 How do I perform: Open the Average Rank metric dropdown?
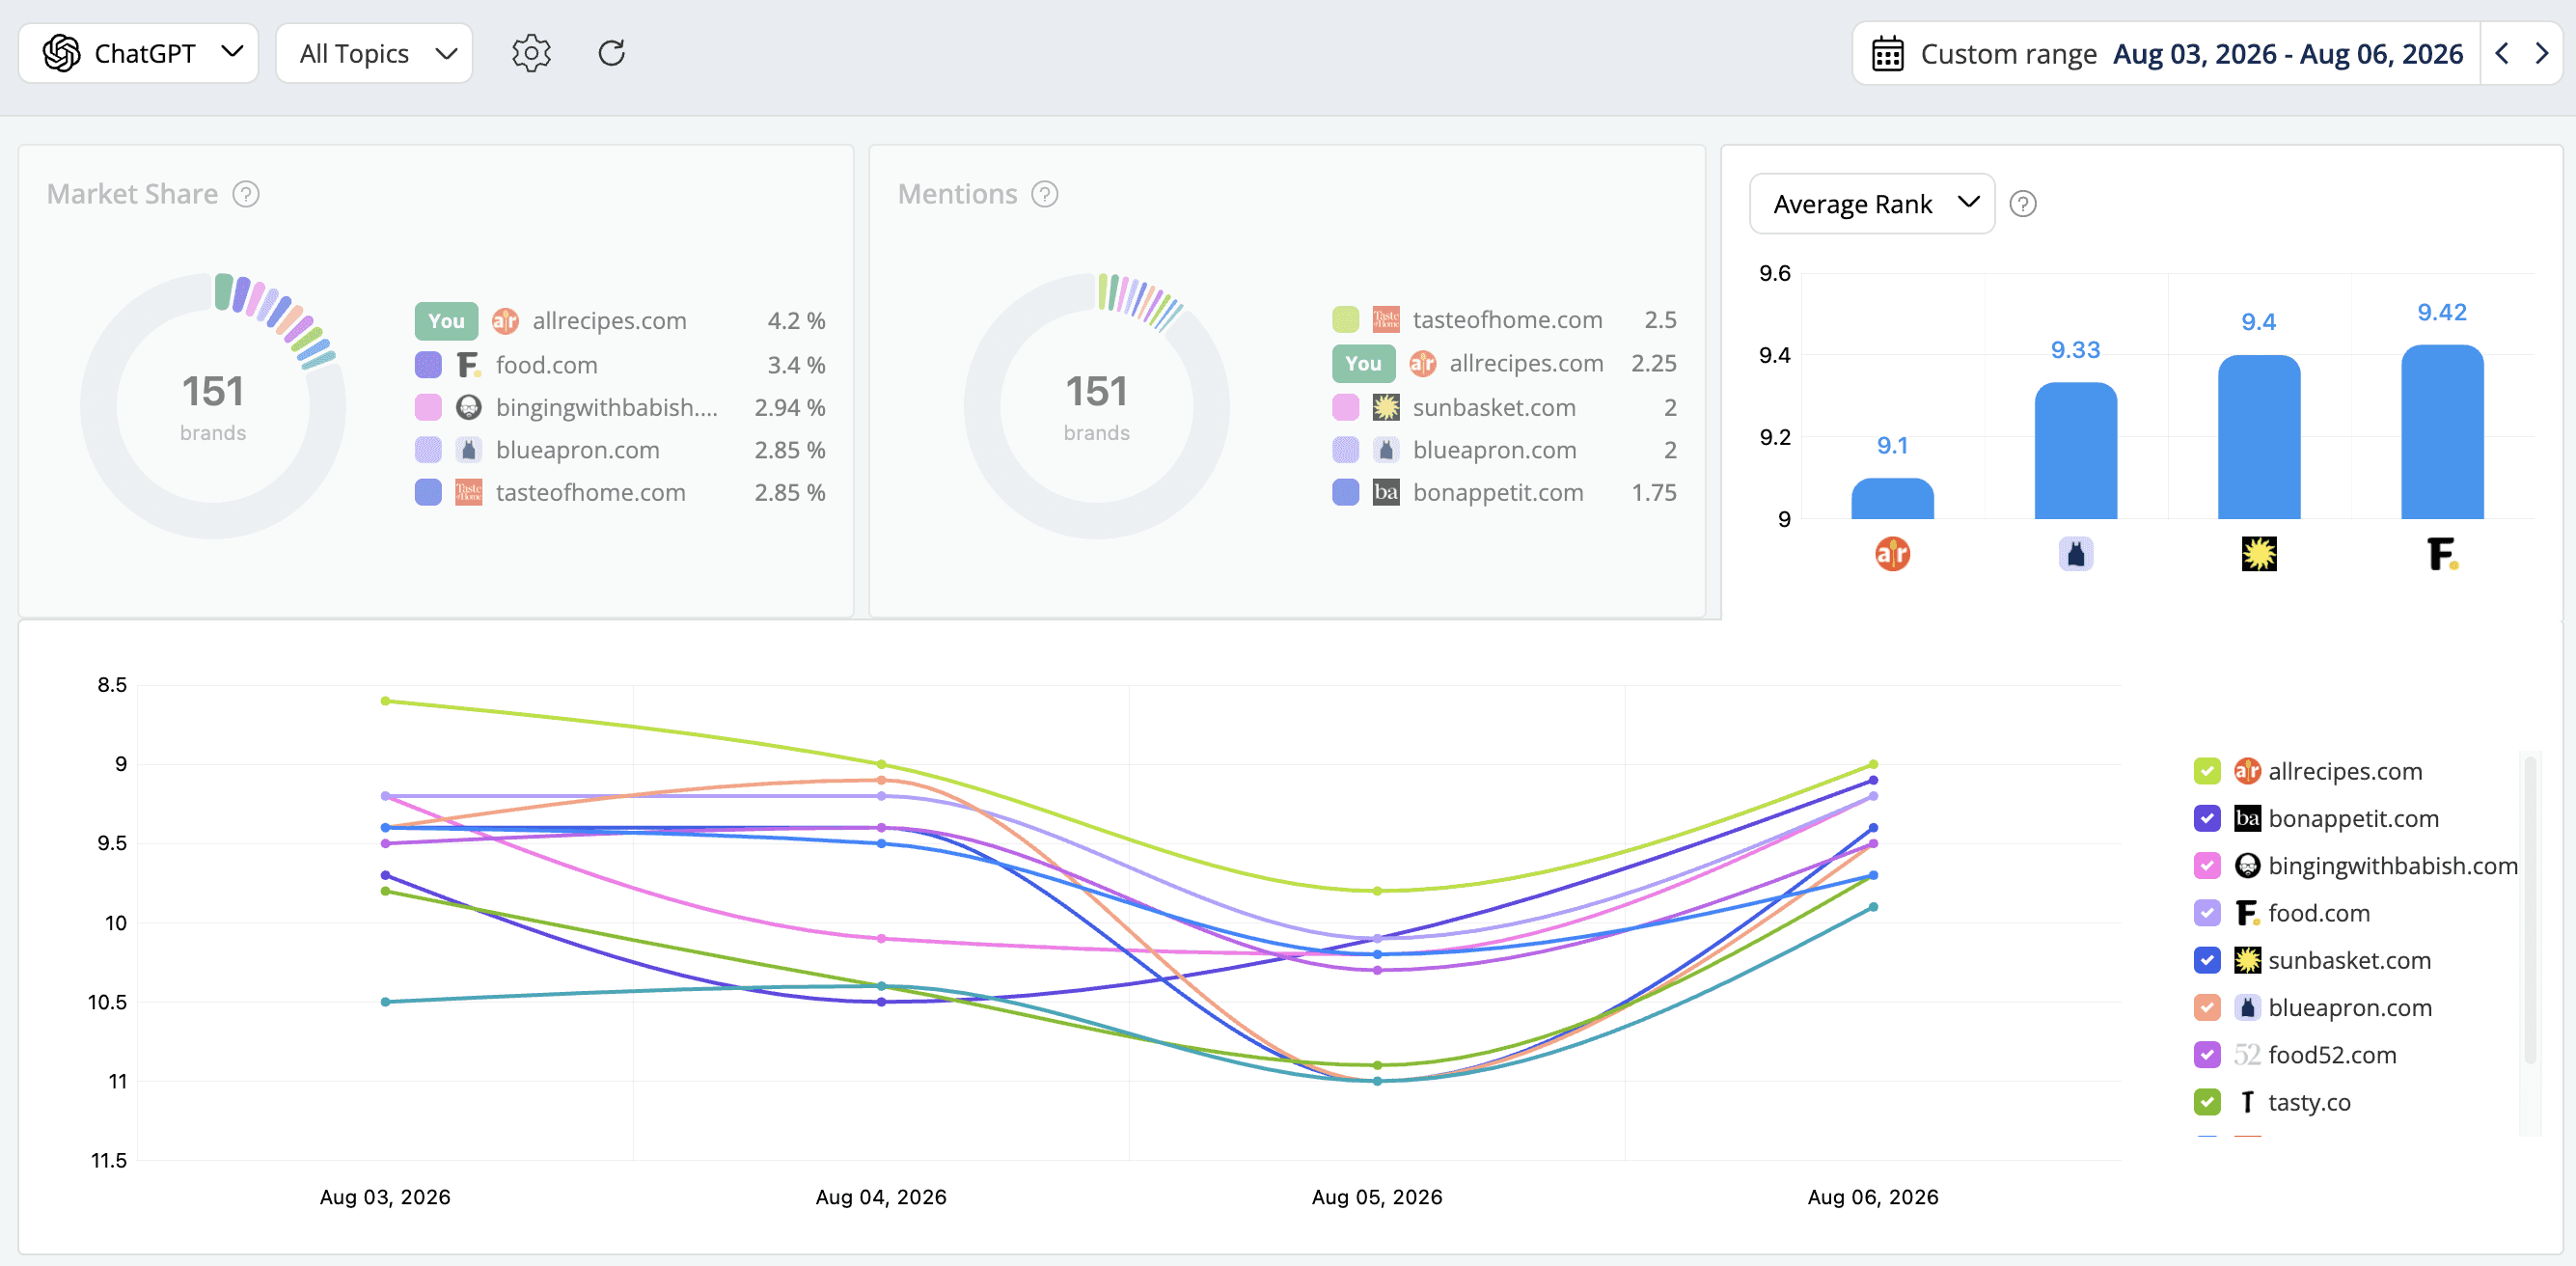click(1872, 204)
